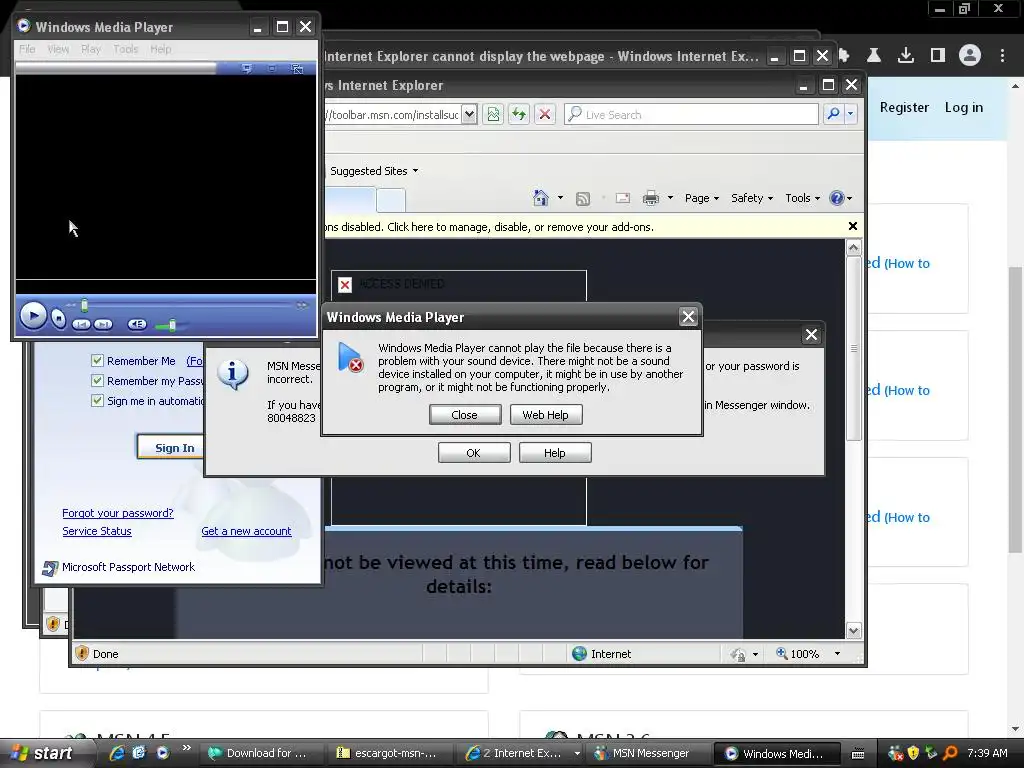Click OK in the MSN Messenger error dialog
Viewport: 1024px width, 768px height.
pos(474,453)
